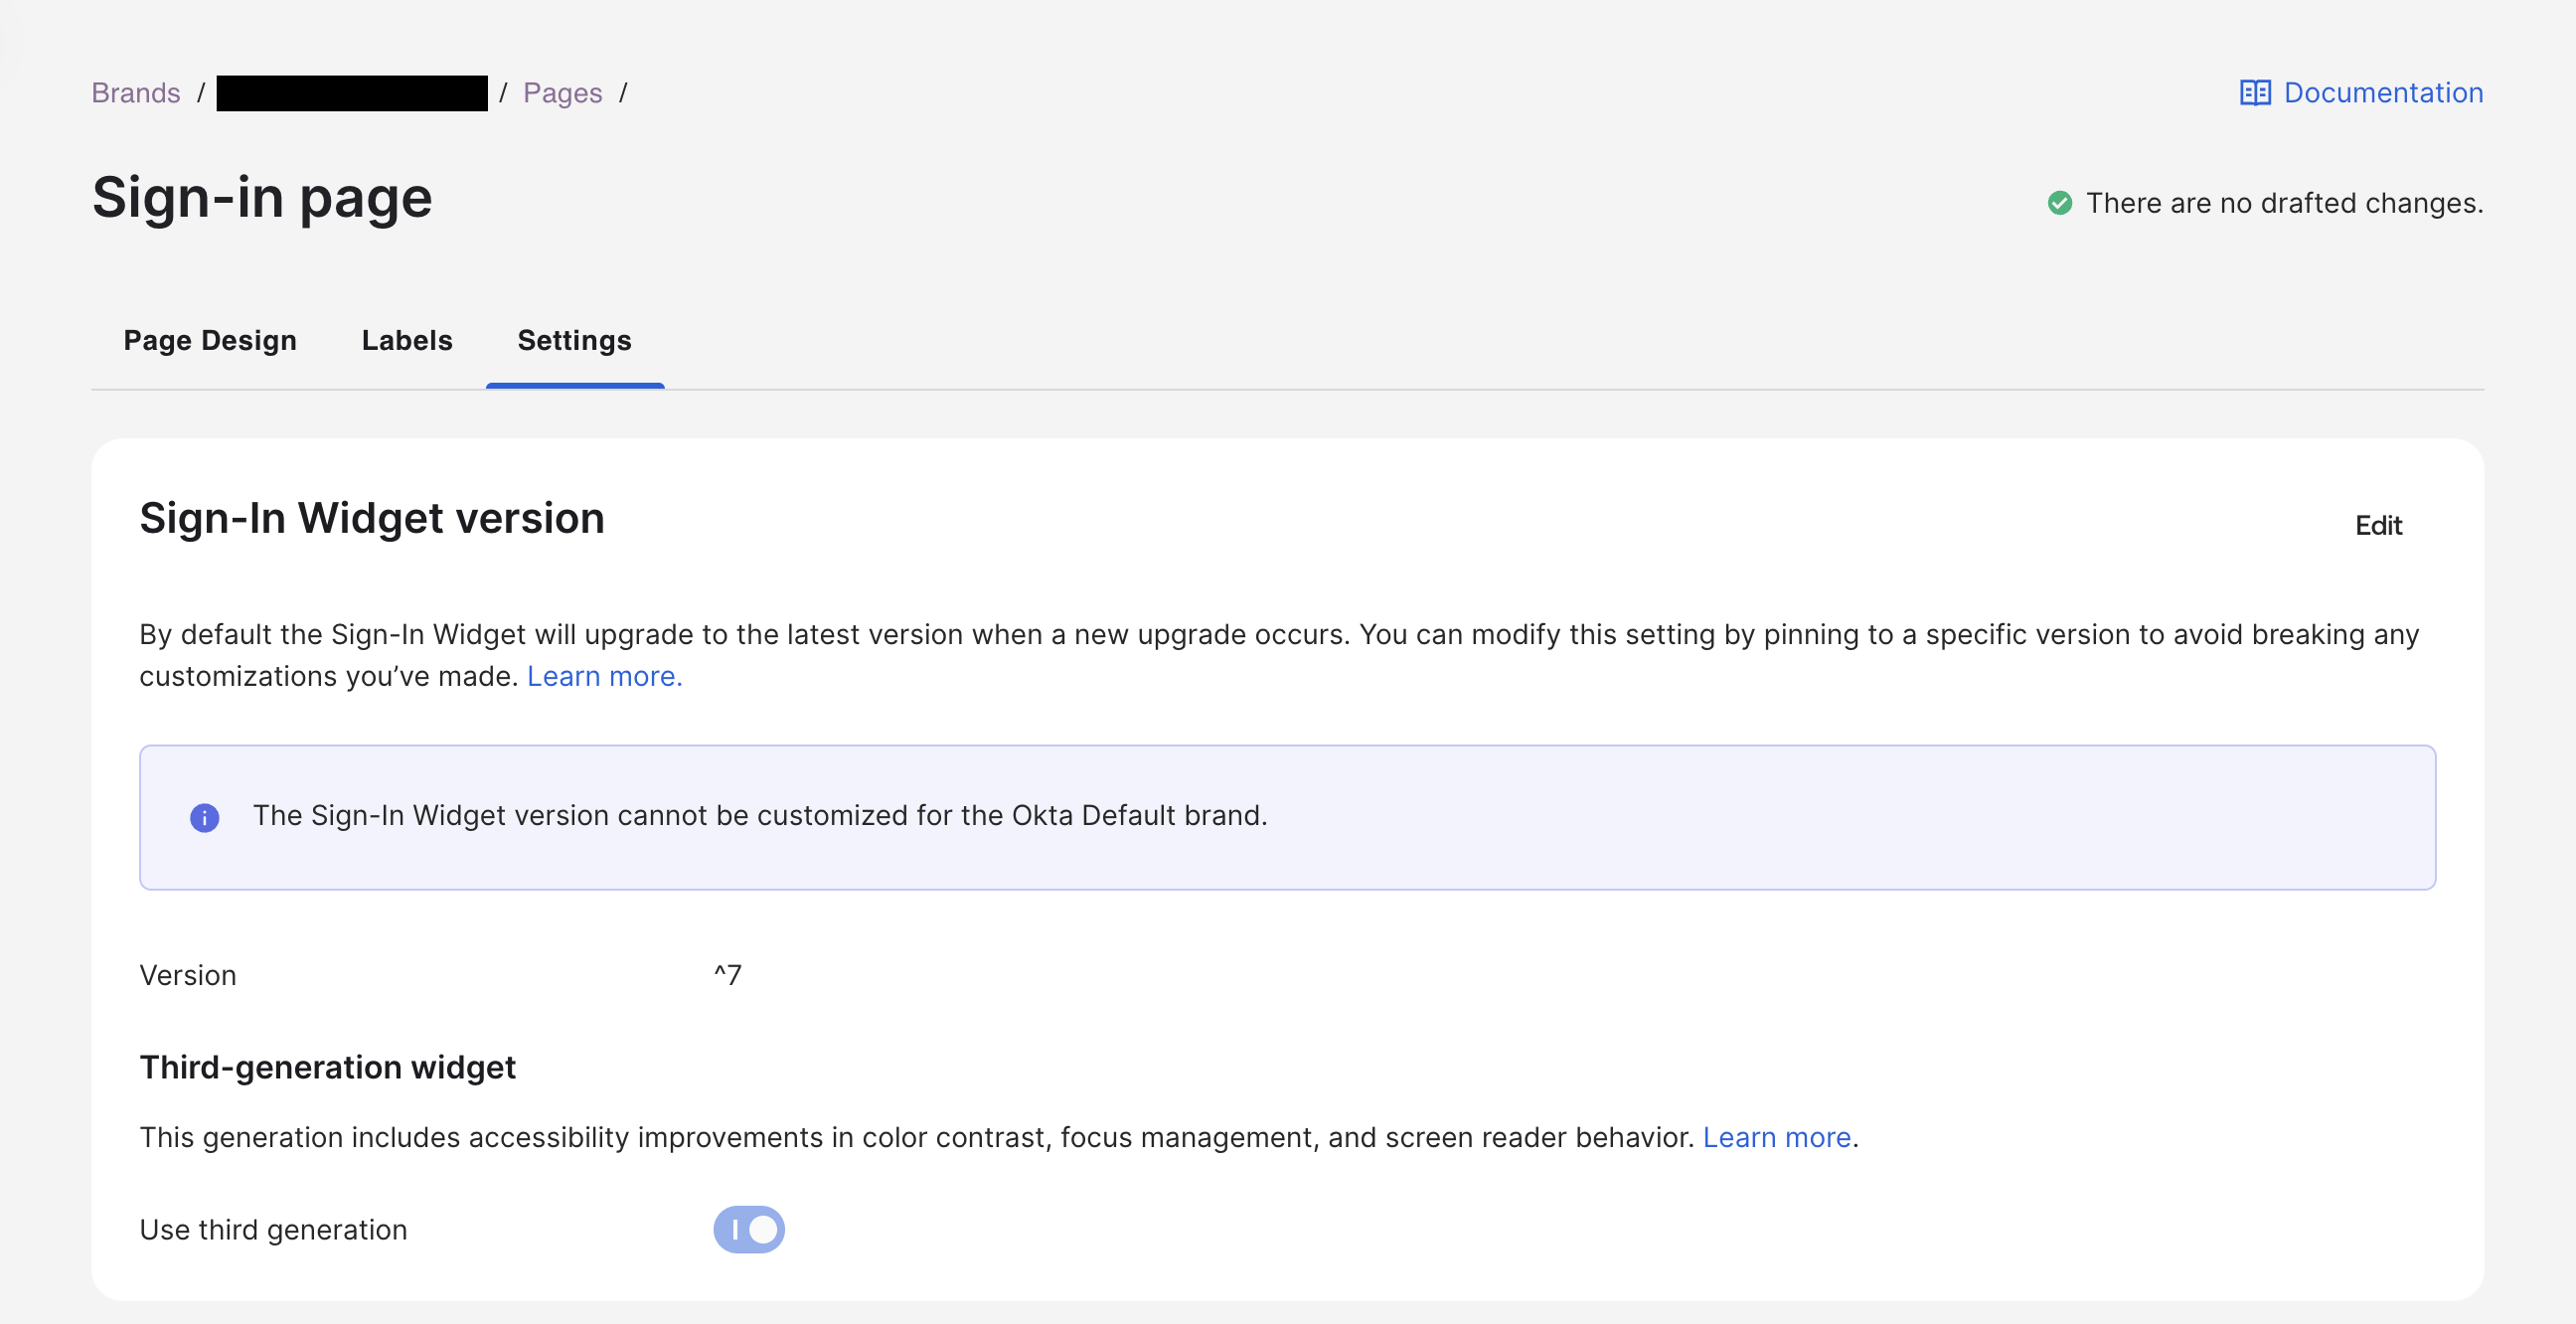The image size is (2576, 1324).
Task: Switch to the Labels tab
Action: [x=407, y=340]
